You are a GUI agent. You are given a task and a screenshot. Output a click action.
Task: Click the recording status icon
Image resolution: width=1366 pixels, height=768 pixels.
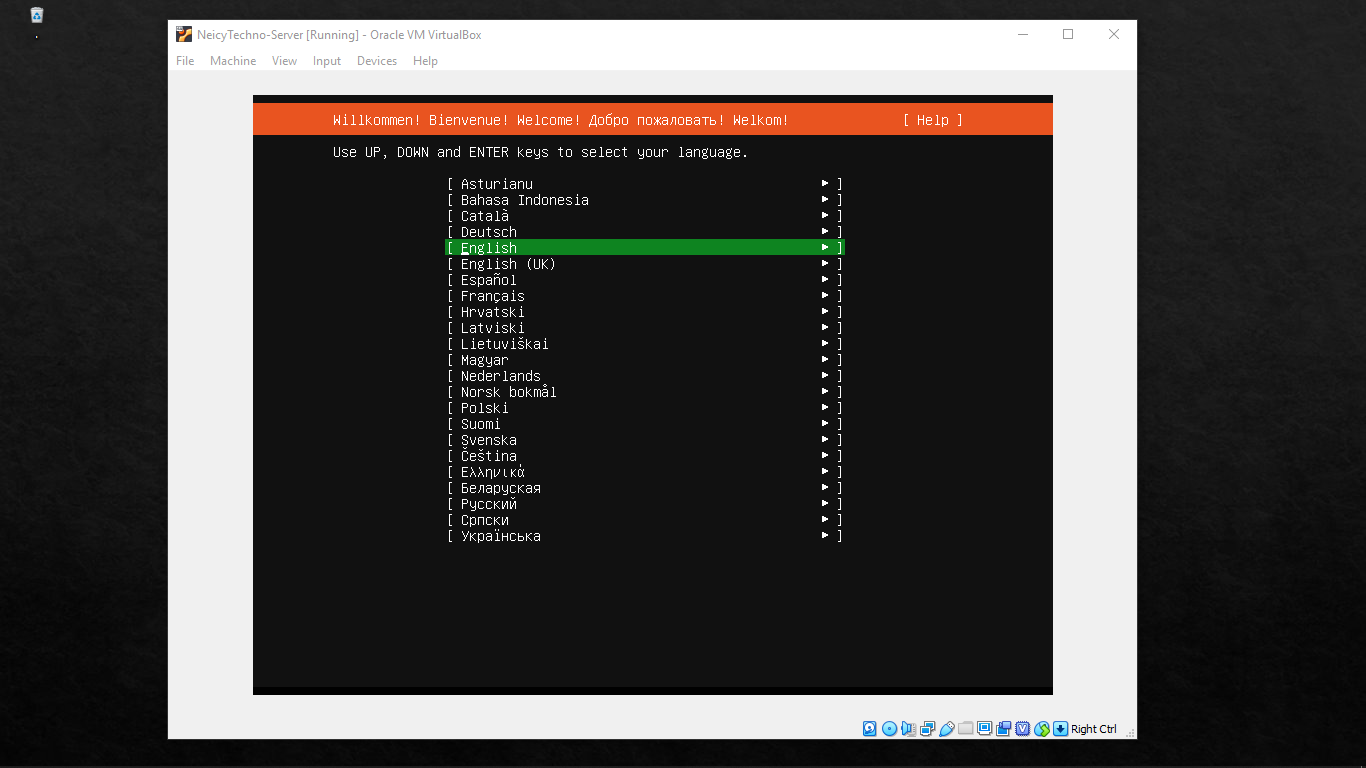pyautogui.click(x=1003, y=729)
